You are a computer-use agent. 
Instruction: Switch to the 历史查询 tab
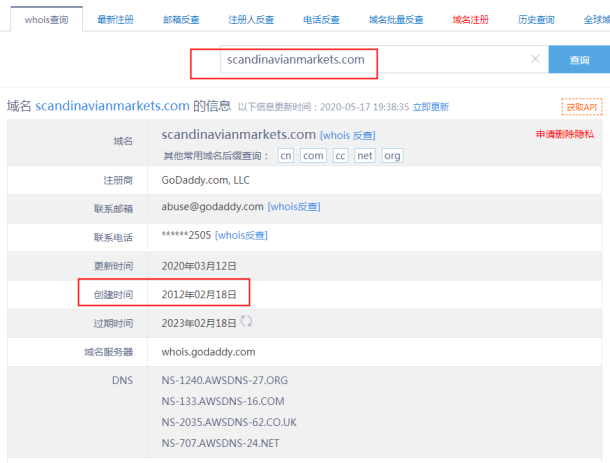536,19
